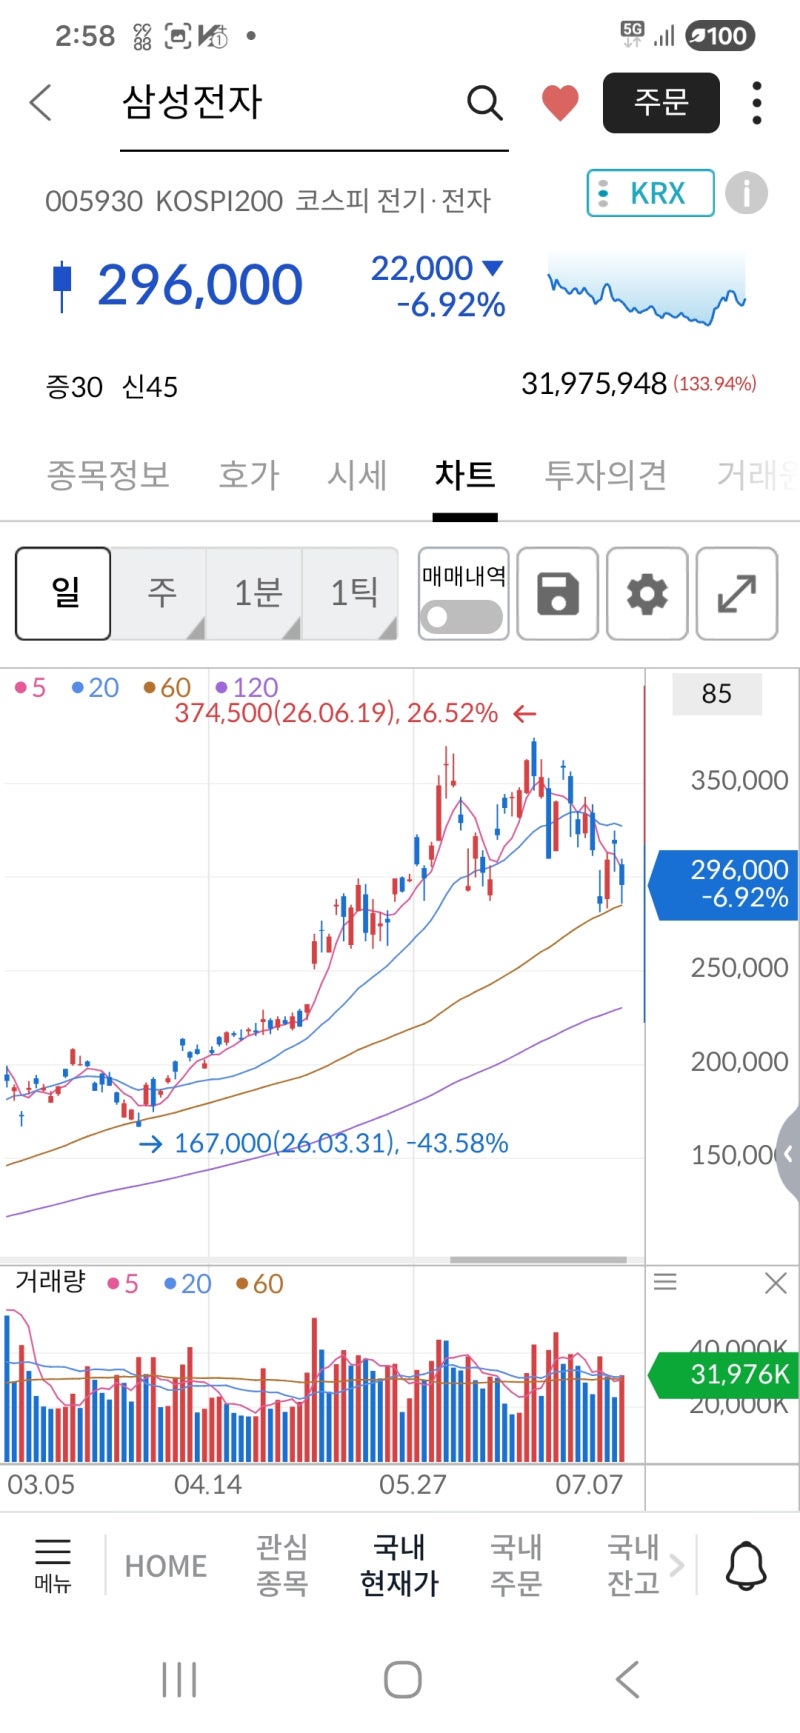Click the 120-day moving average legend

pyautogui.click(x=247, y=688)
